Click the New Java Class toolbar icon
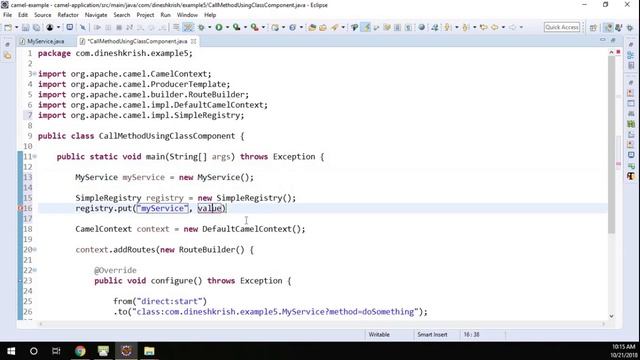The height and width of the screenshot is (360, 640). 293,27
